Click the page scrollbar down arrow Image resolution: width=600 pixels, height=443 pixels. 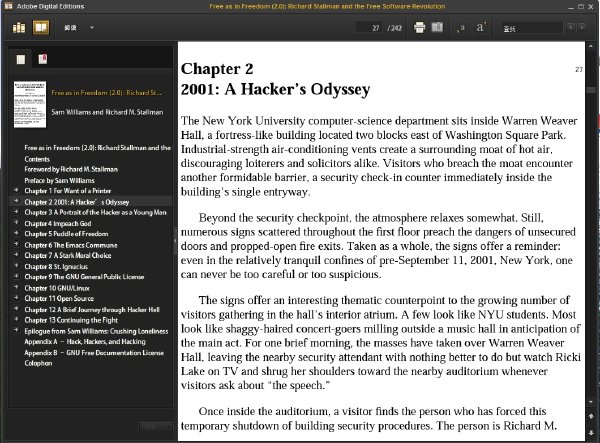coord(591,402)
